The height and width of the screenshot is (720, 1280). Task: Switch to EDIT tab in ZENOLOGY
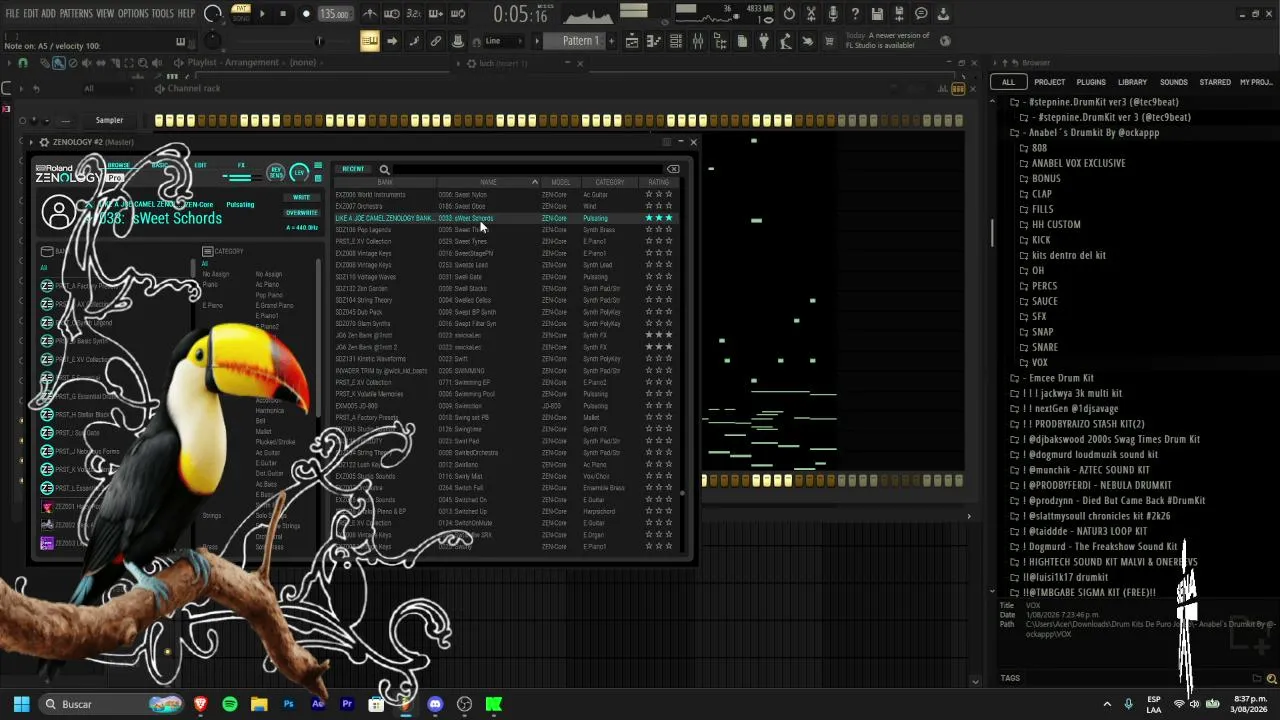click(201, 165)
